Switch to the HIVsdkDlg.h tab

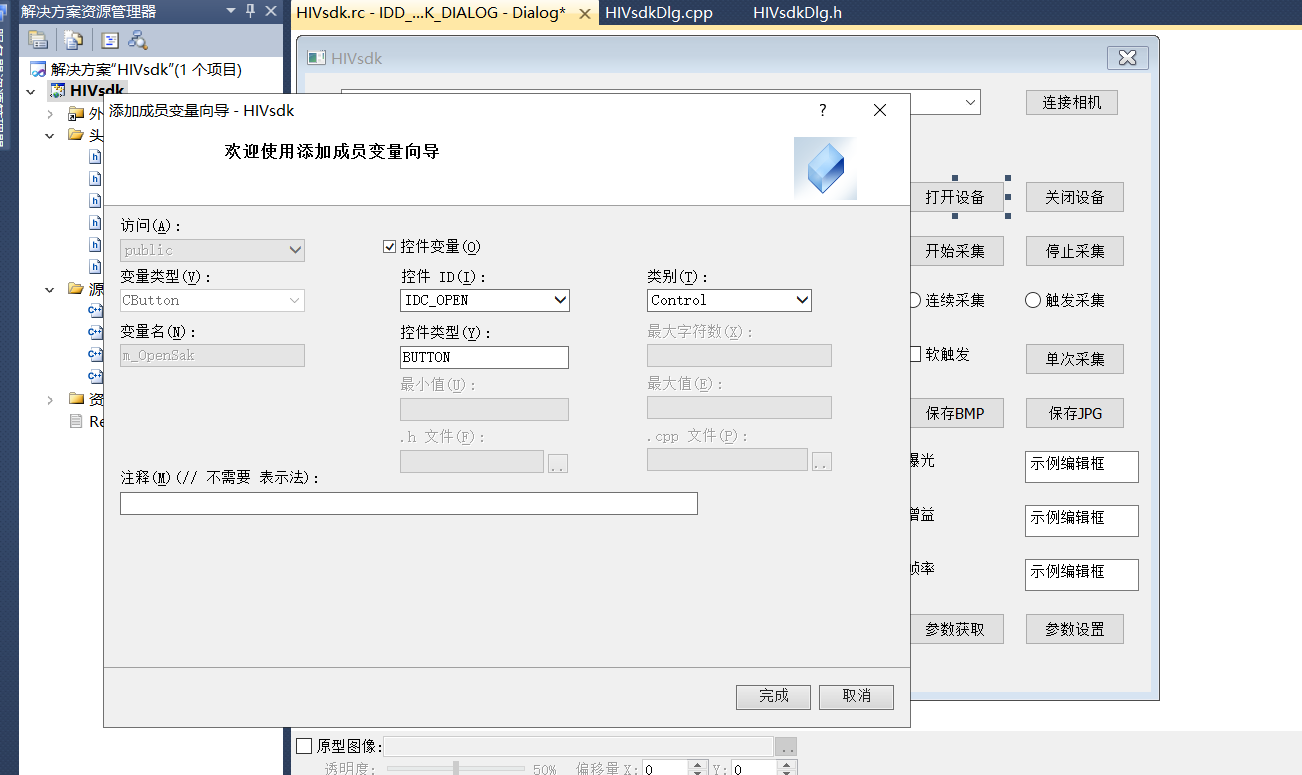pos(797,13)
